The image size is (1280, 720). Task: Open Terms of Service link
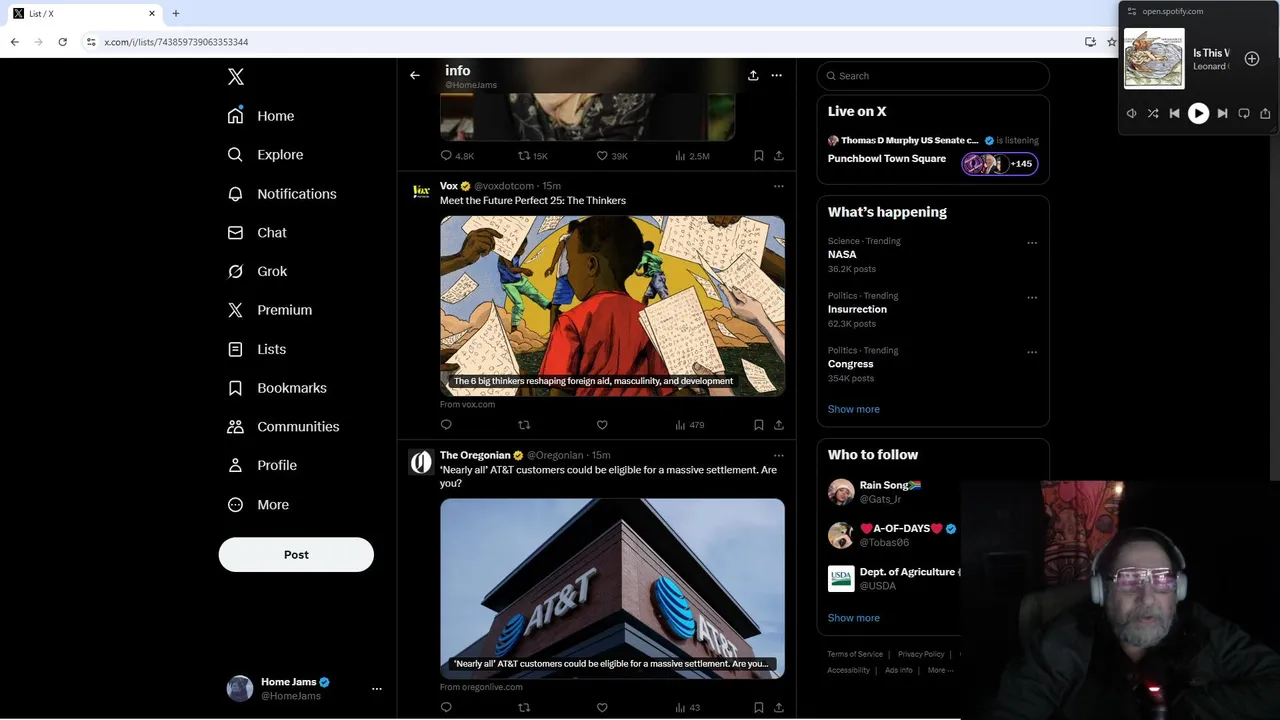pos(855,654)
